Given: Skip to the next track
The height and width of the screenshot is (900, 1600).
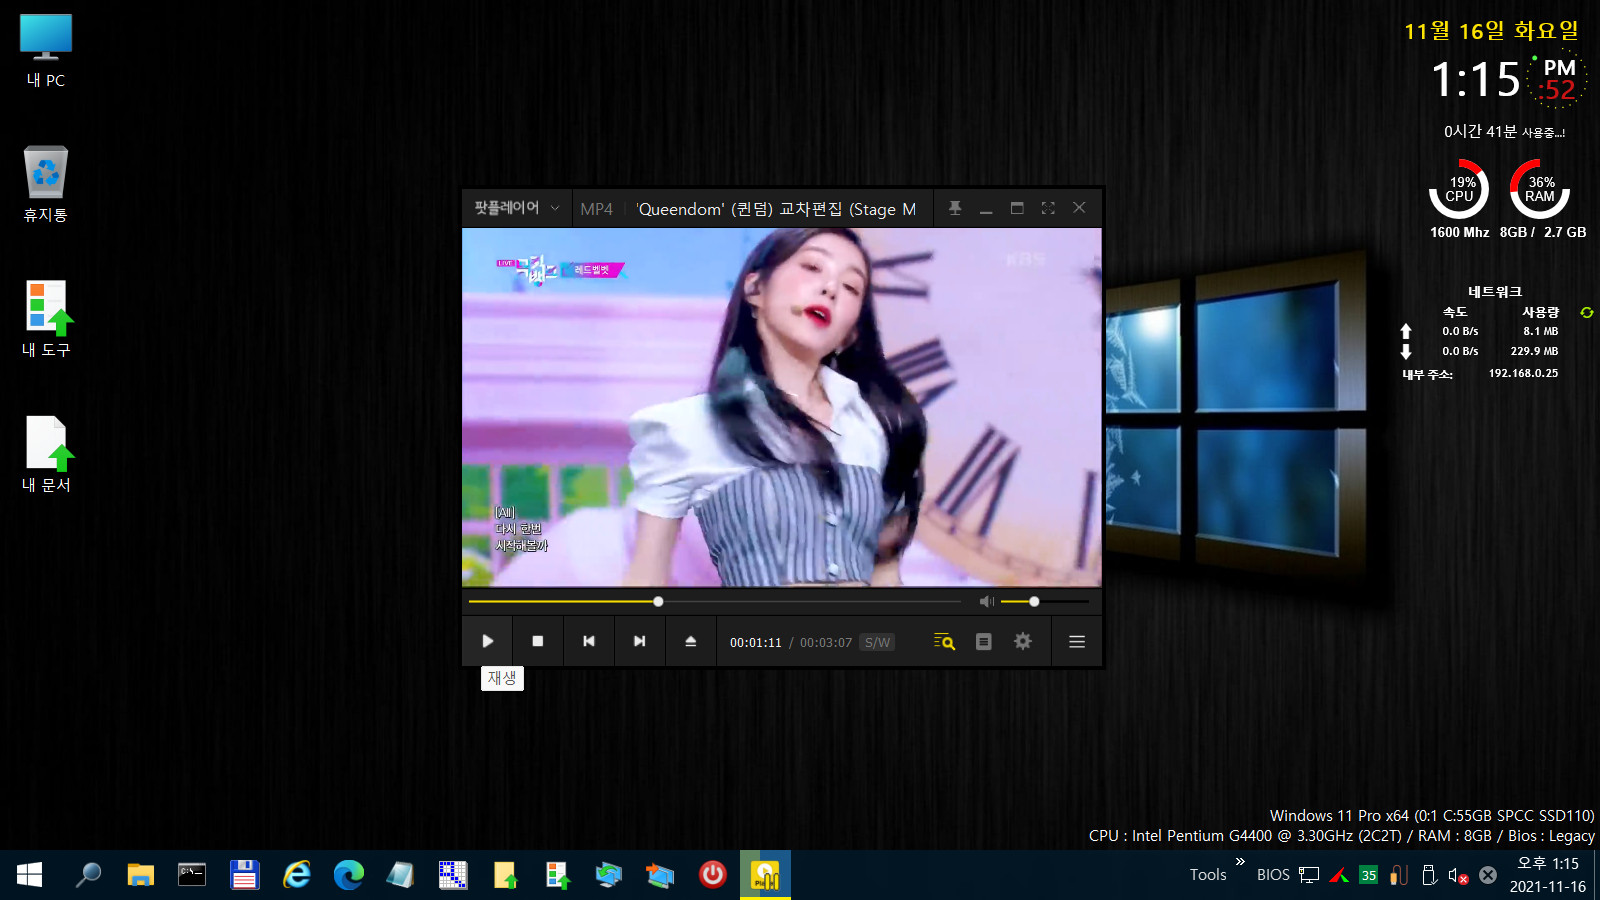Looking at the screenshot, I should (640, 642).
